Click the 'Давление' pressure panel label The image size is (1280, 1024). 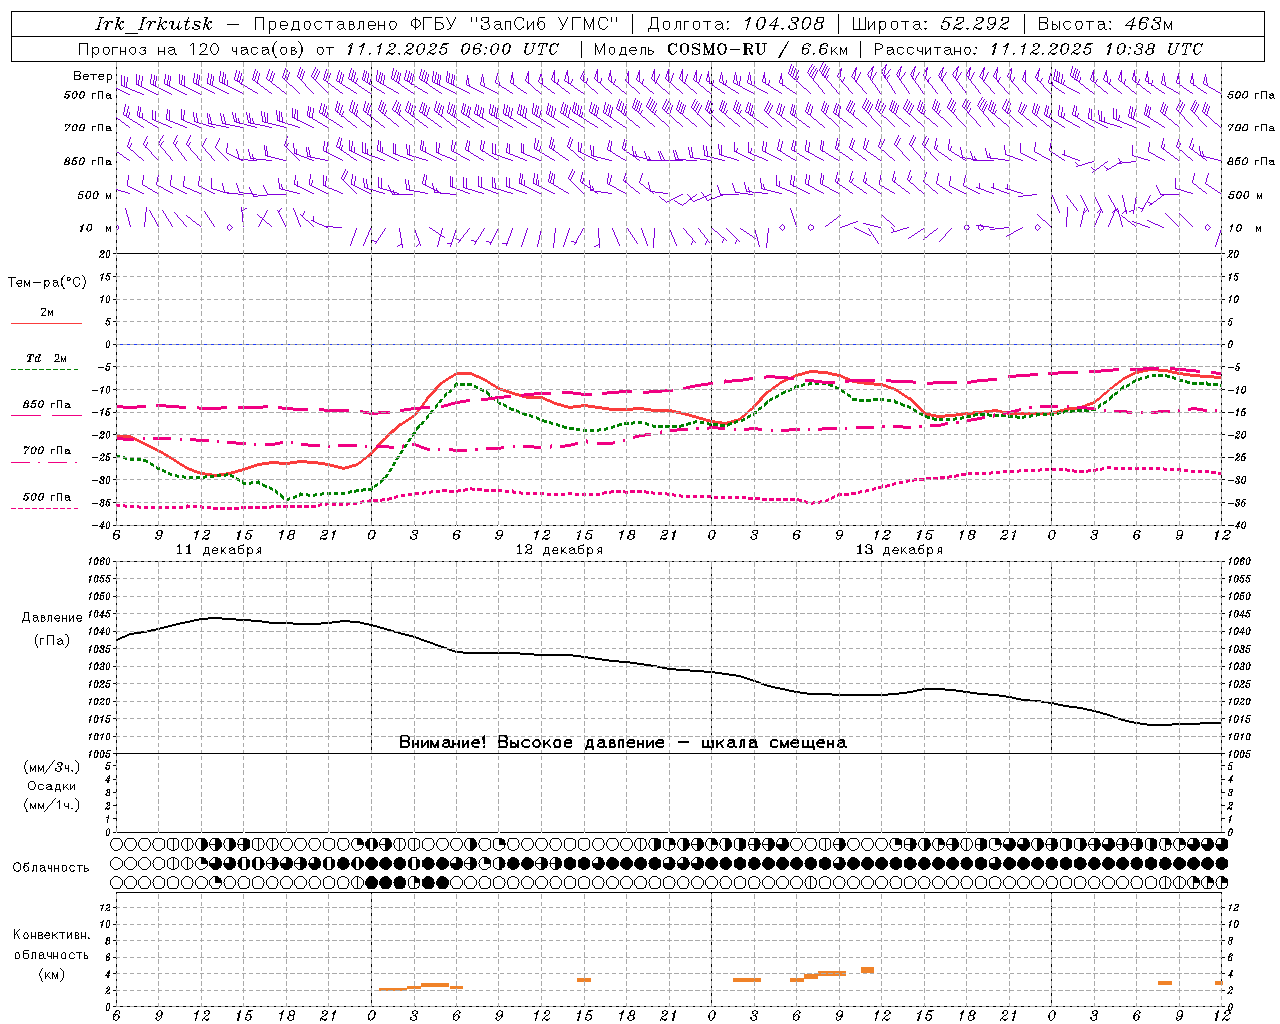tap(52, 618)
